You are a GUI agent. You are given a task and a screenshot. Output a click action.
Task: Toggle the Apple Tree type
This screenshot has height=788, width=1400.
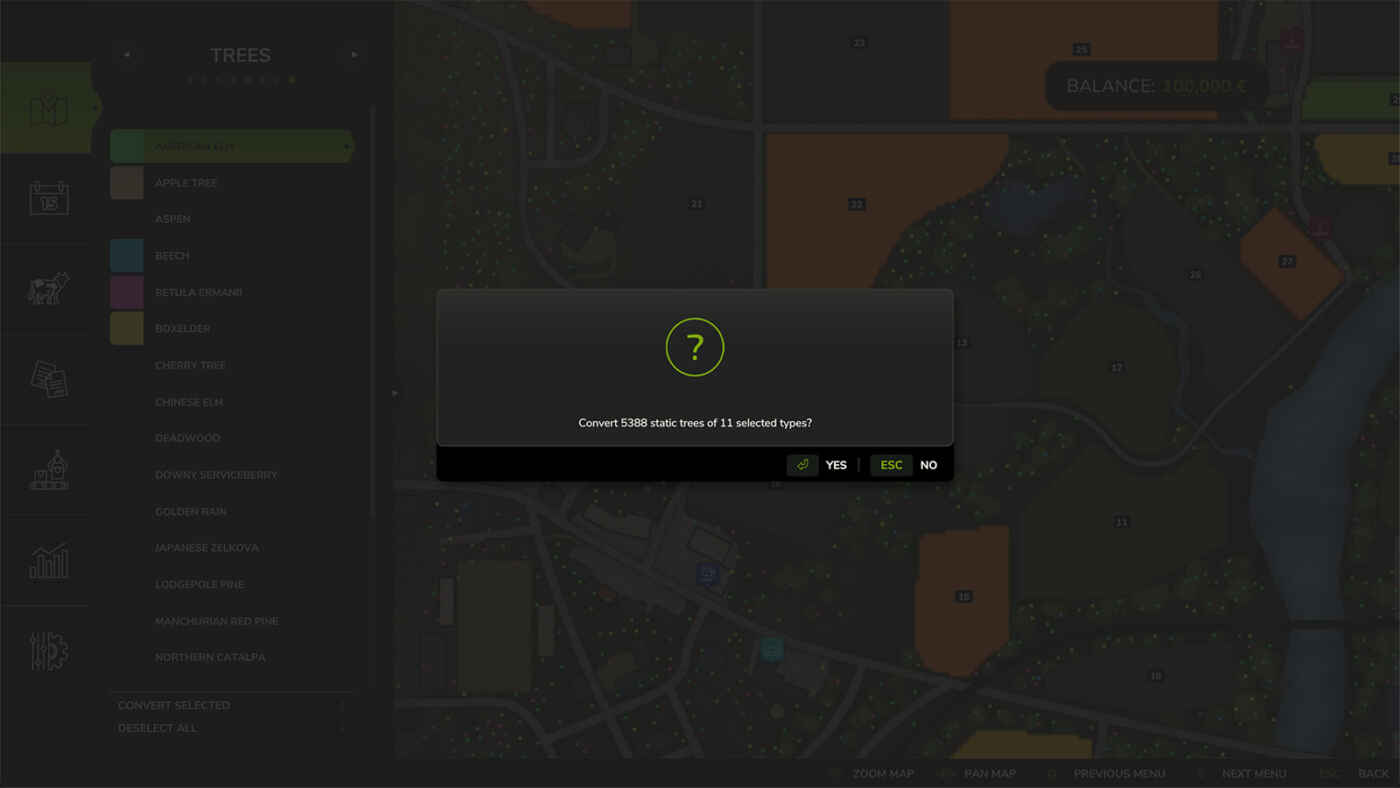pos(186,183)
